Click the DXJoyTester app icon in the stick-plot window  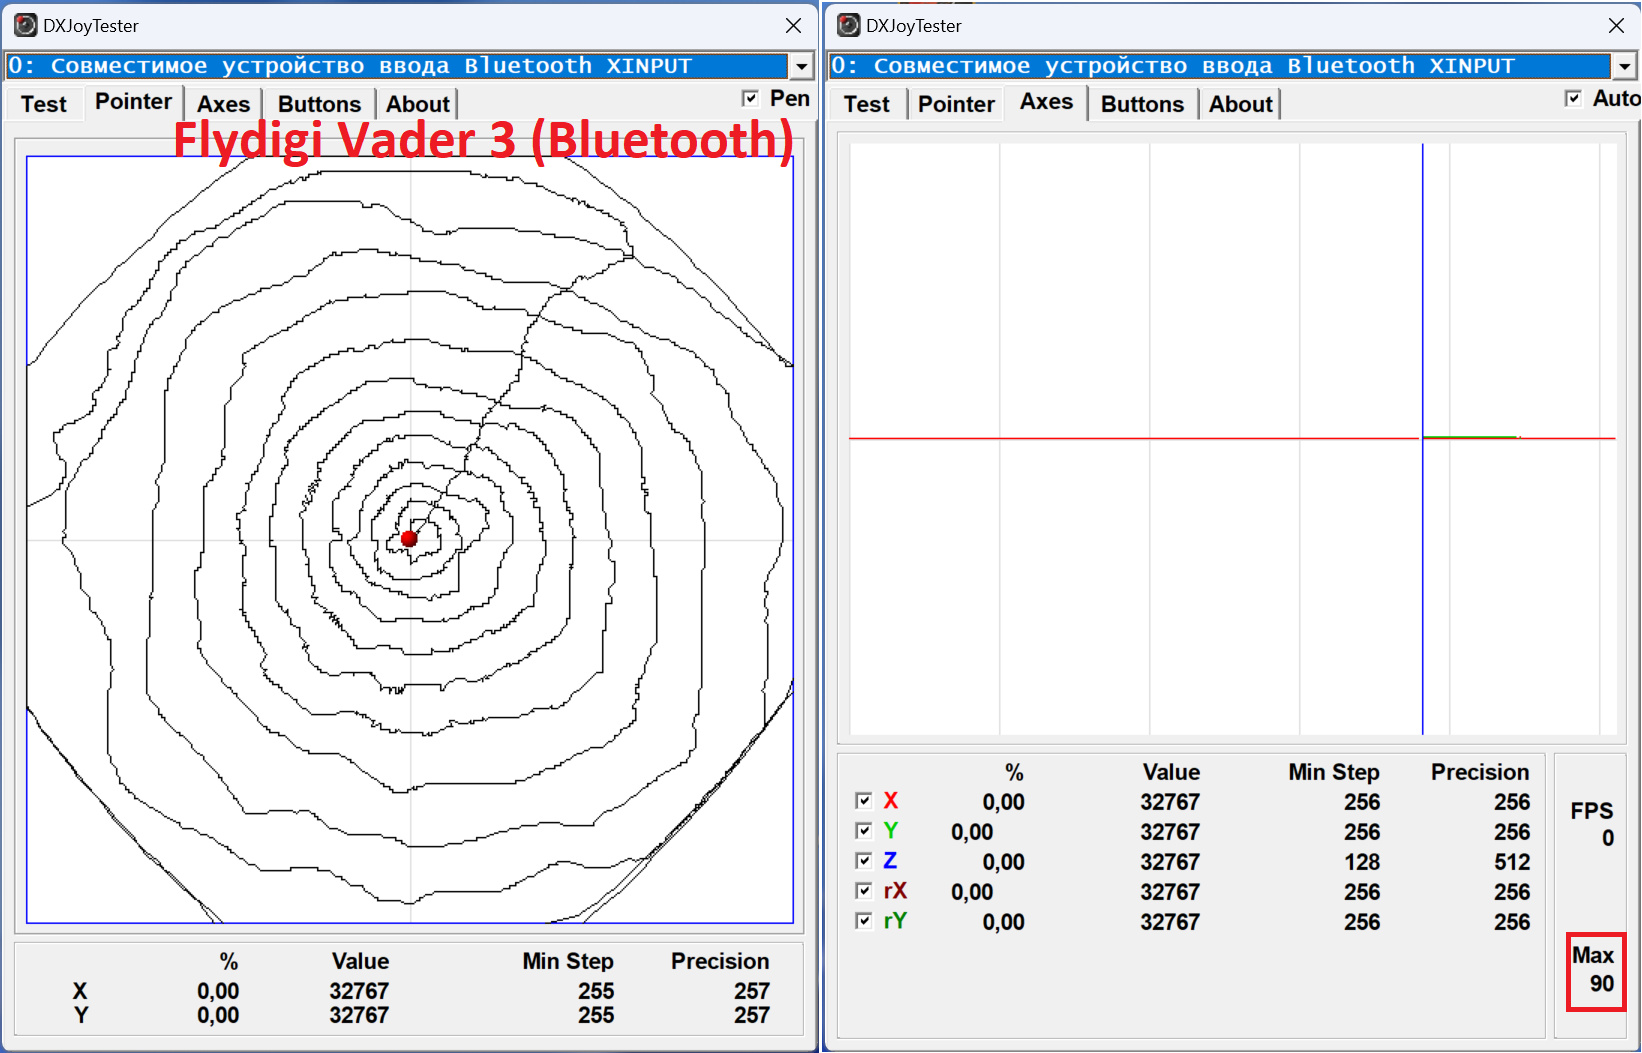pyautogui.click(x=25, y=25)
